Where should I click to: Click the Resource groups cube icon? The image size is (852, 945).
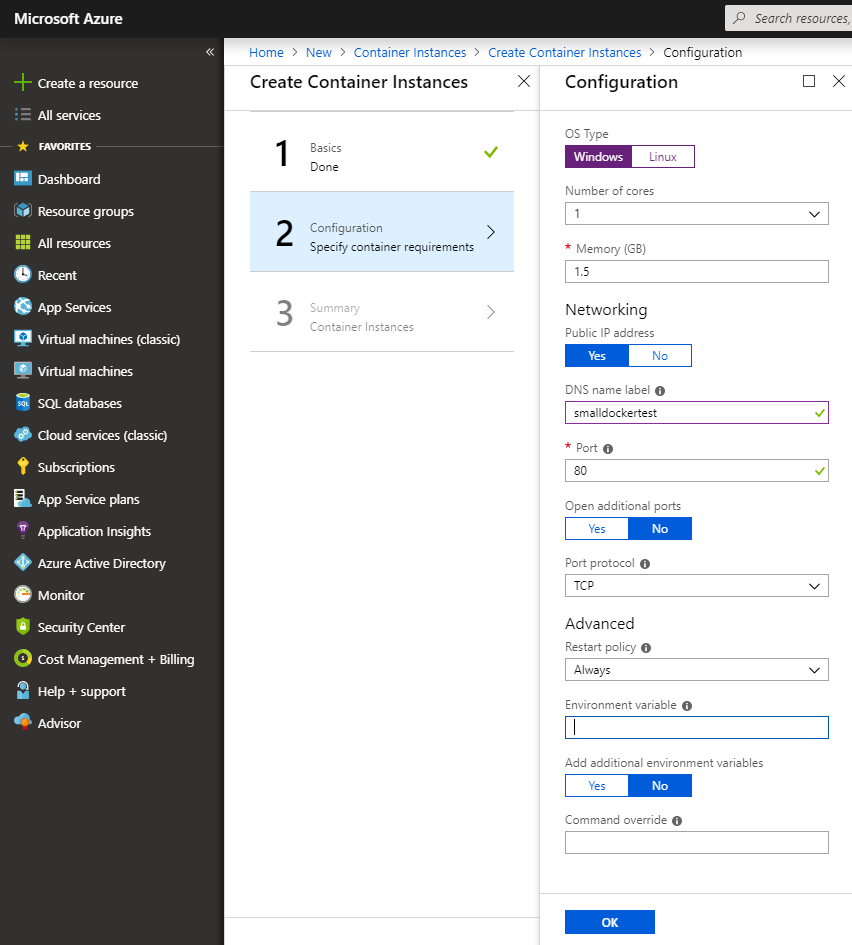pos(22,210)
